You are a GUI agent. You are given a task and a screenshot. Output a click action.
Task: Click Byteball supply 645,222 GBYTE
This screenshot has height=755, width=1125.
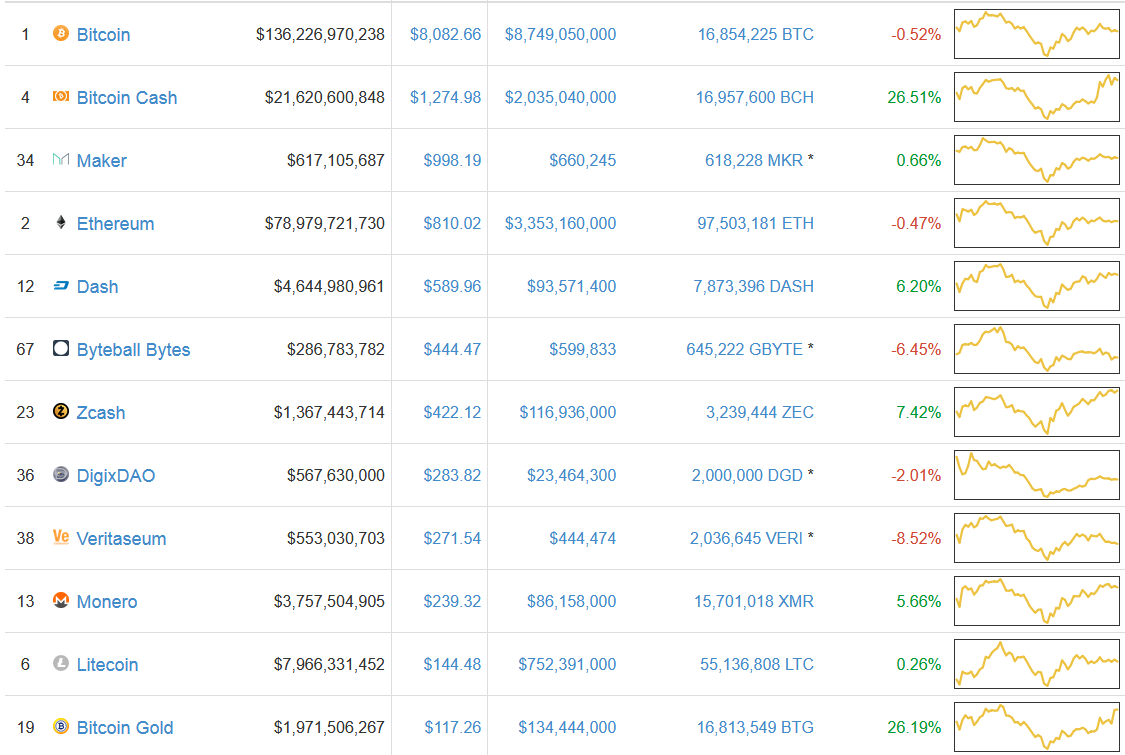(745, 349)
